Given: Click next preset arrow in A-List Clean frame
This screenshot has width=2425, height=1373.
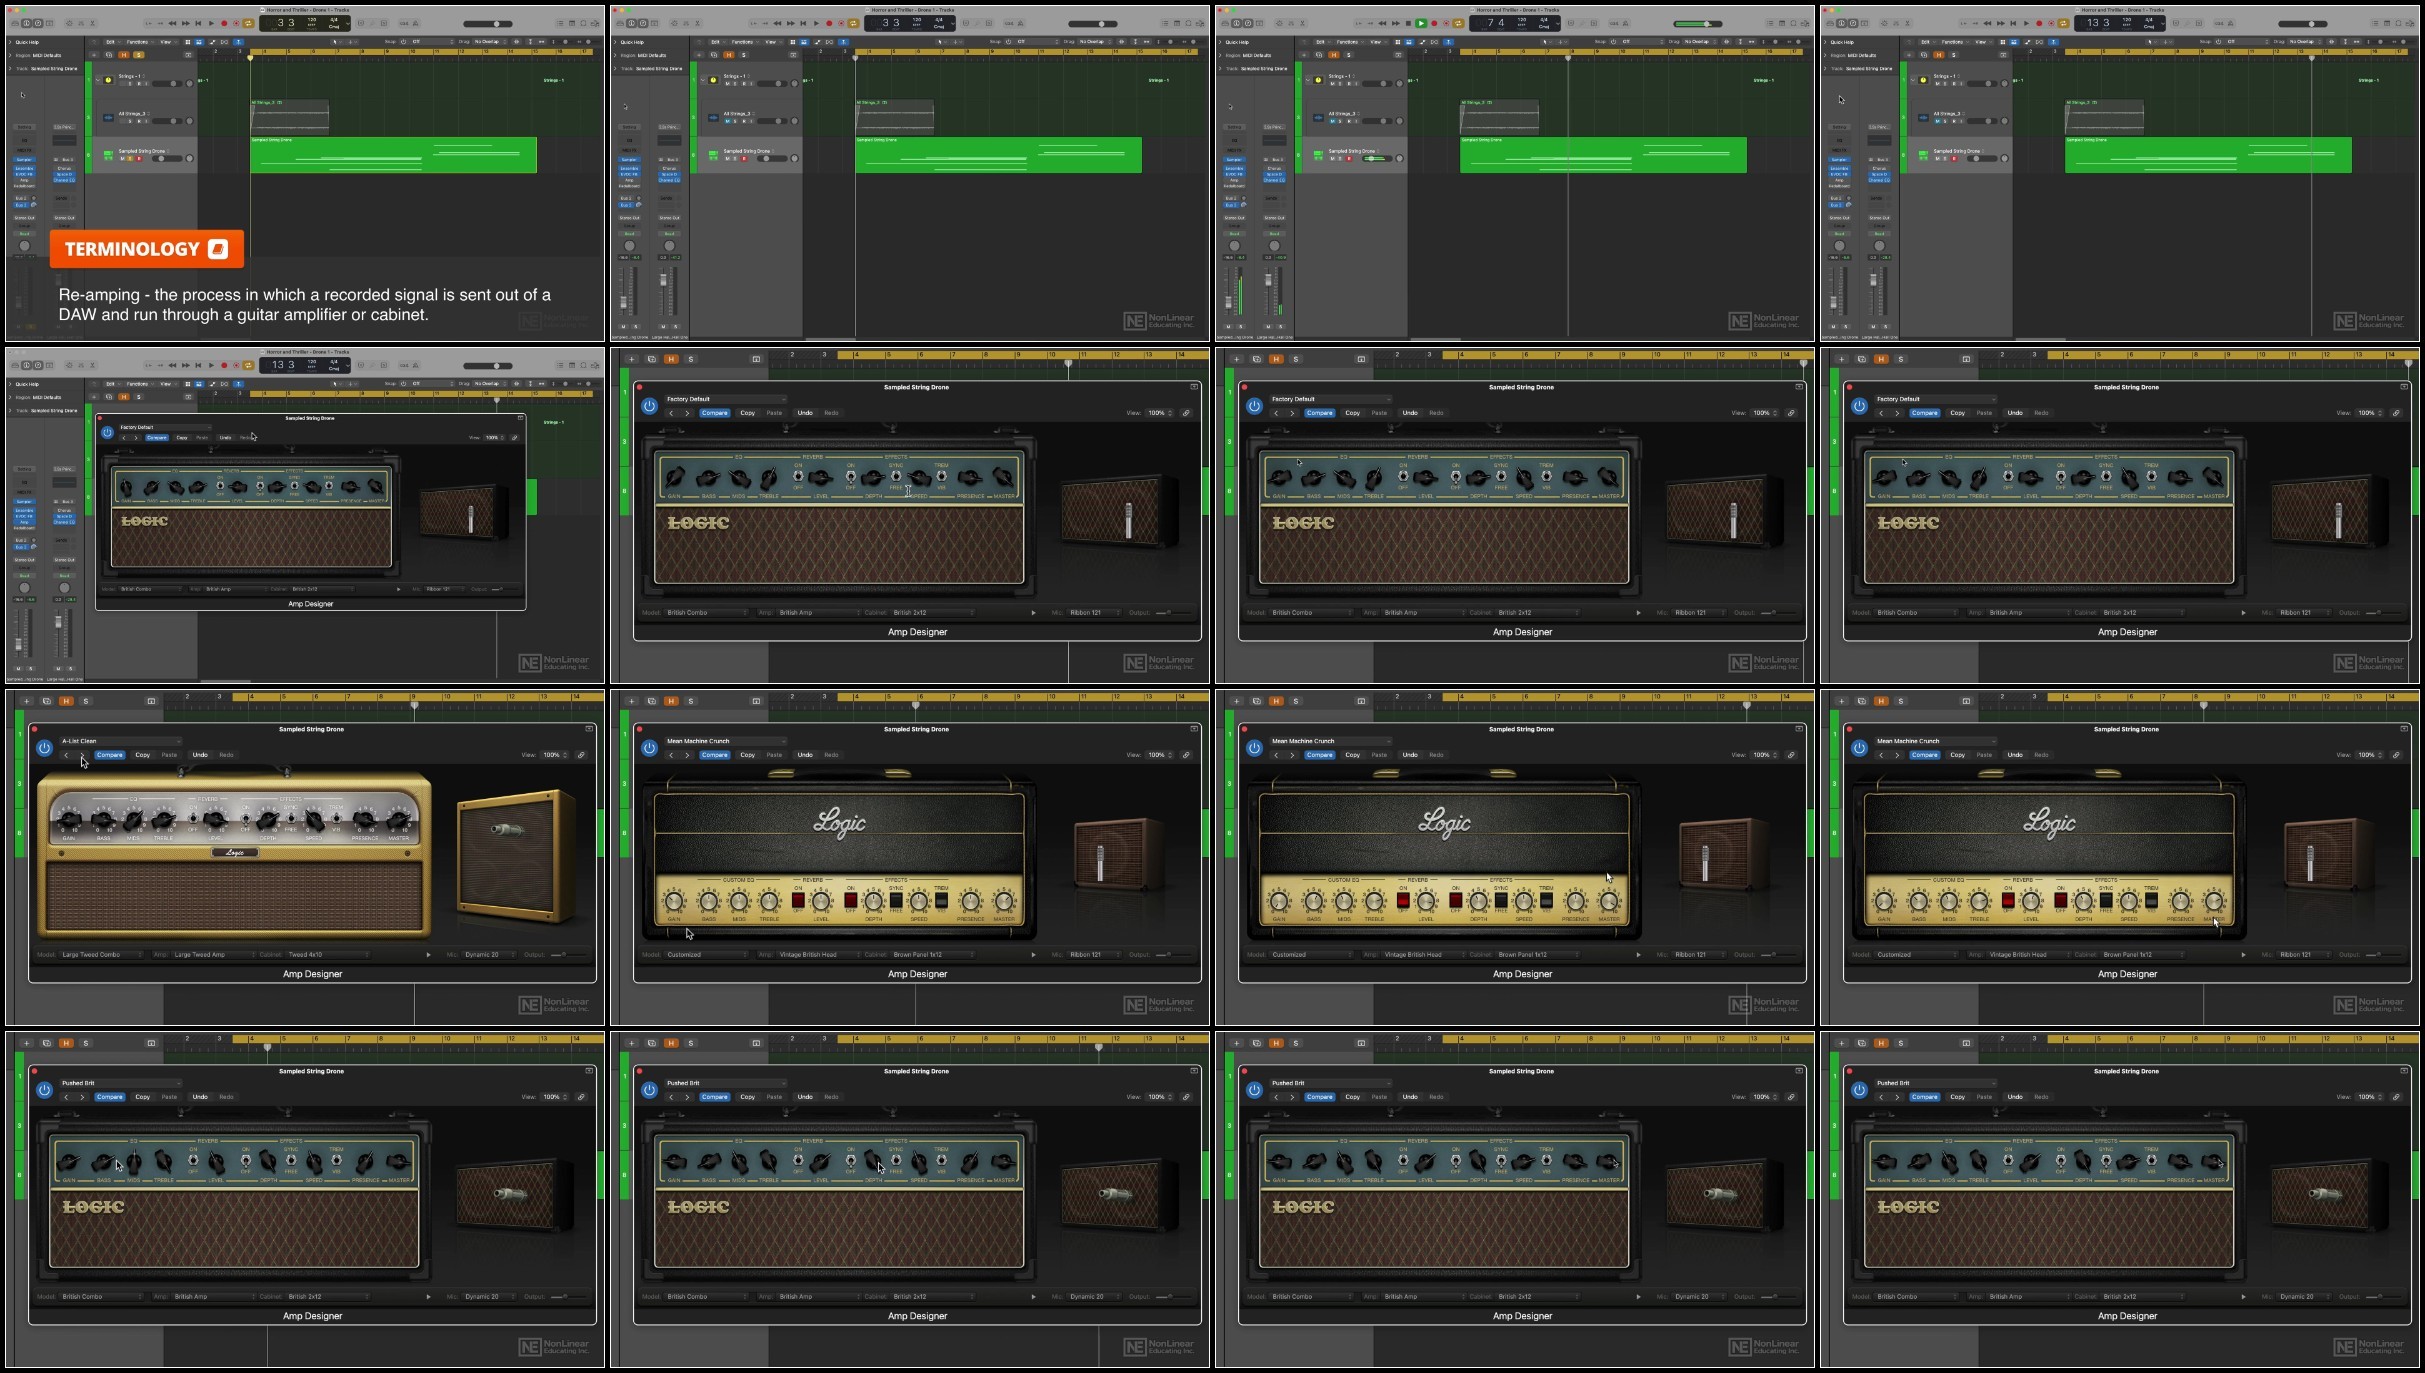Looking at the screenshot, I should click(82, 755).
